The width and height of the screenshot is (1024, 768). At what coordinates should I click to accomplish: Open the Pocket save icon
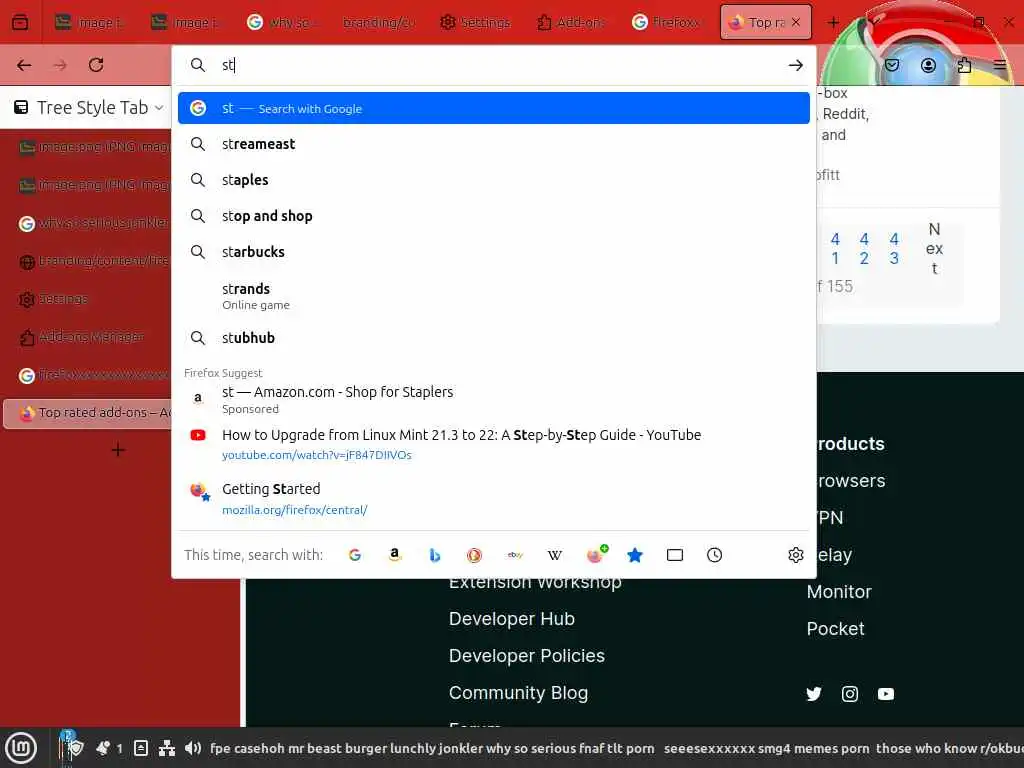click(892, 65)
